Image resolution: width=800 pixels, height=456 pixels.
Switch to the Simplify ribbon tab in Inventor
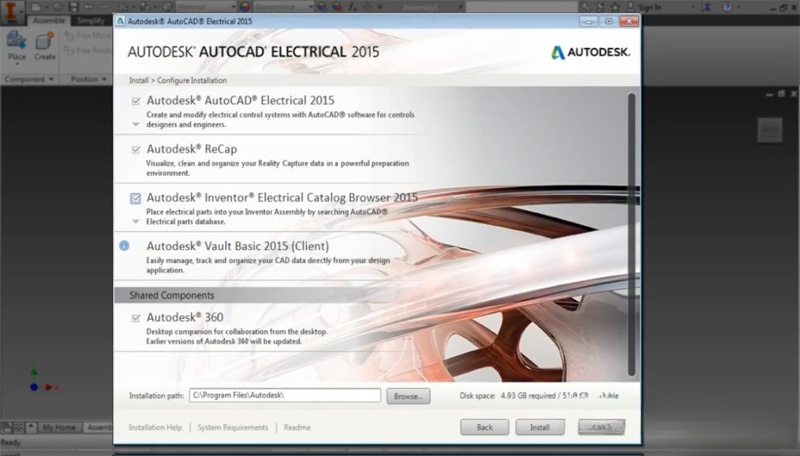click(91, 20)
